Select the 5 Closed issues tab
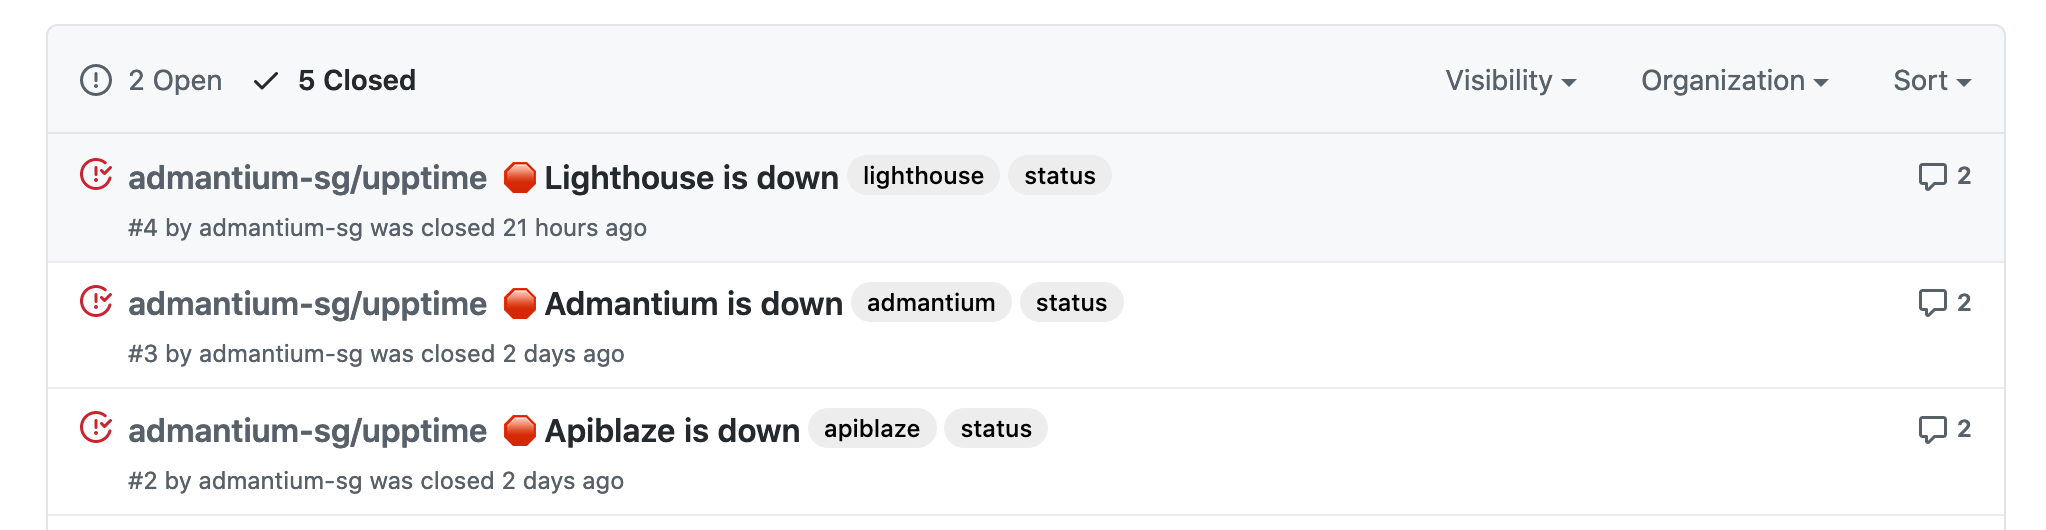Image resolution: width=2046 pixels, height=530 pixels. (x=356, y=81)
